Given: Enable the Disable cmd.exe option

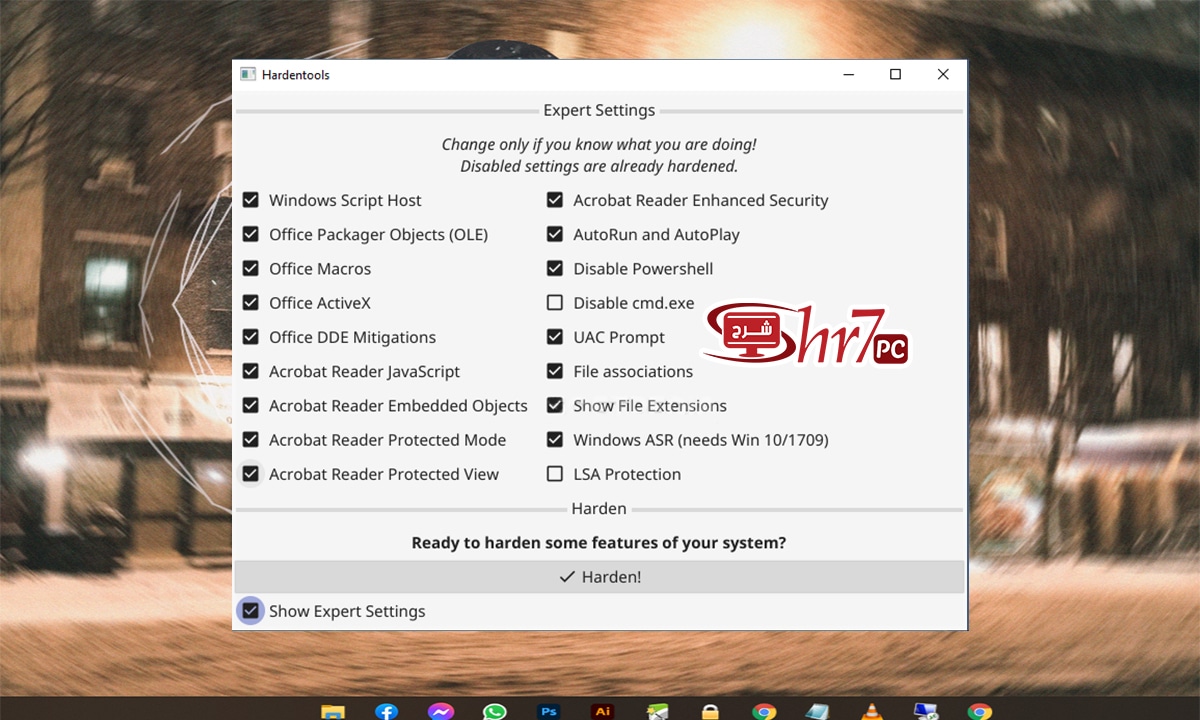Looking at the screenshot, I should pos(554,303).
